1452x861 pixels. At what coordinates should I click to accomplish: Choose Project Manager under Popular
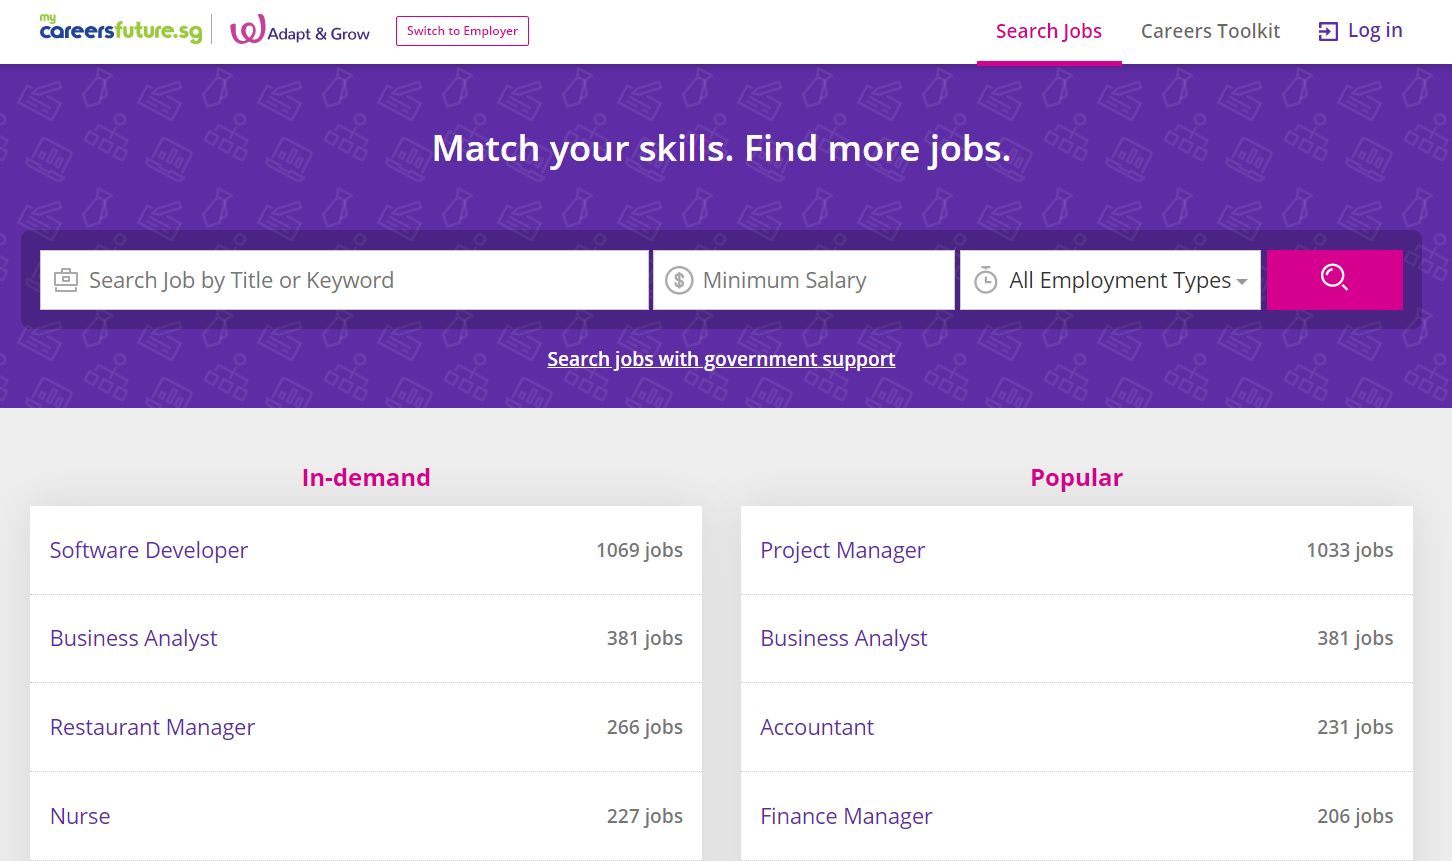[x=842, y=550]
